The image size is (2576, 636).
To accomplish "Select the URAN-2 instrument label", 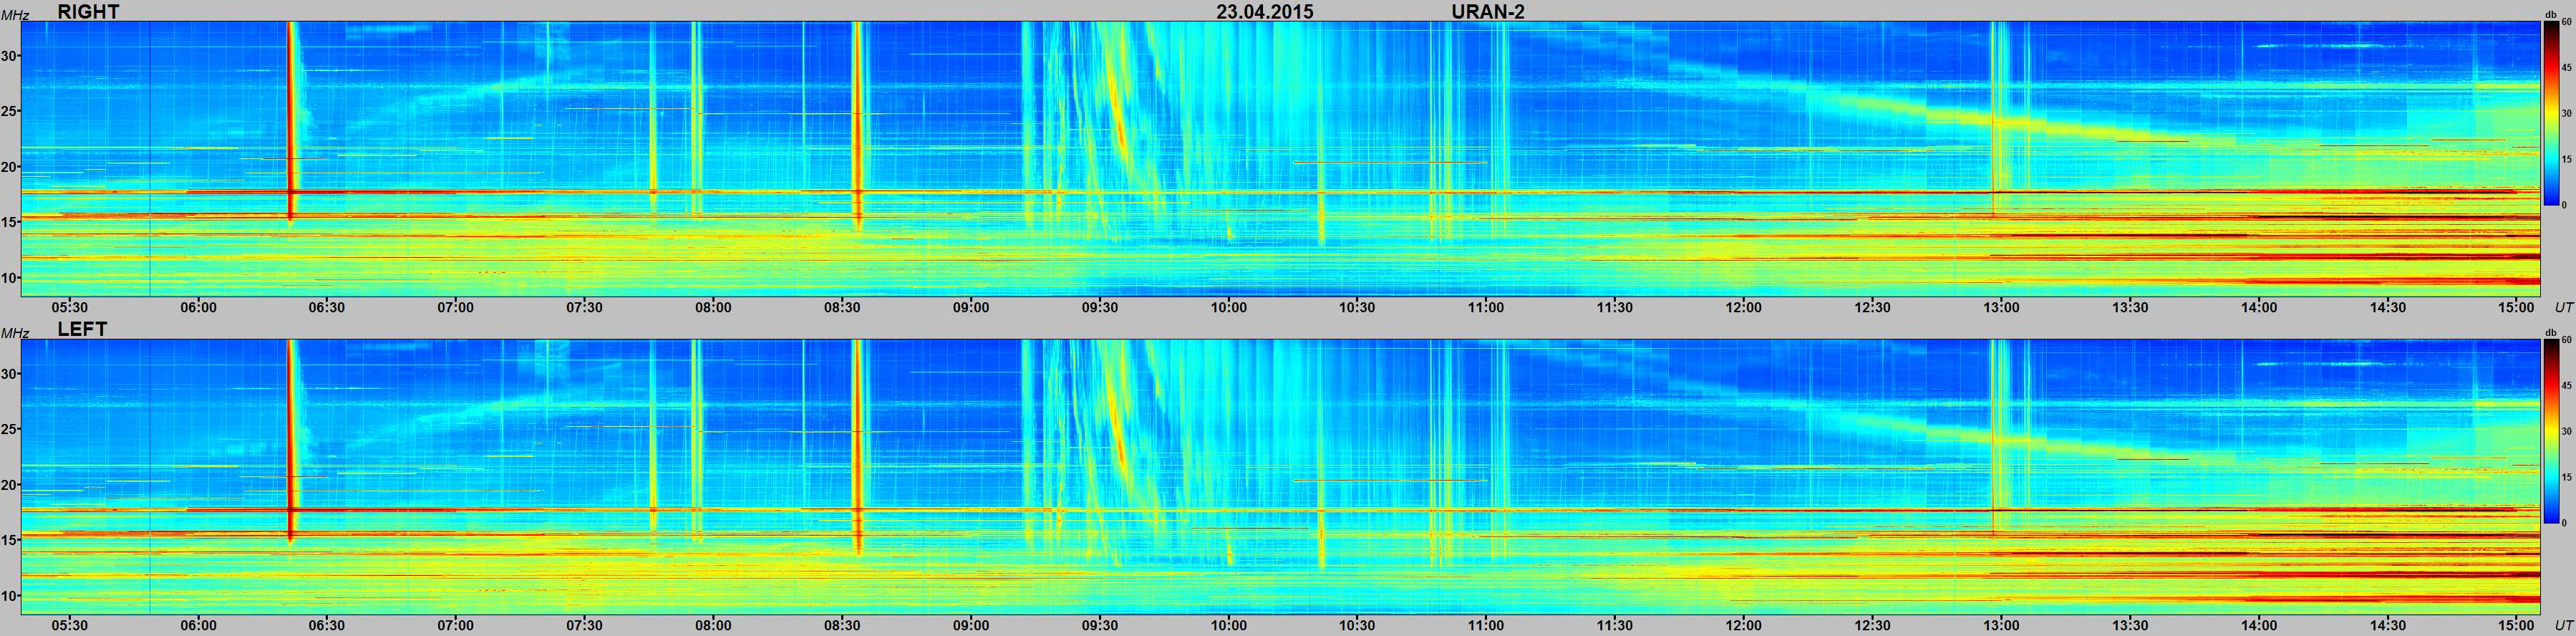I will [1488, 11].
